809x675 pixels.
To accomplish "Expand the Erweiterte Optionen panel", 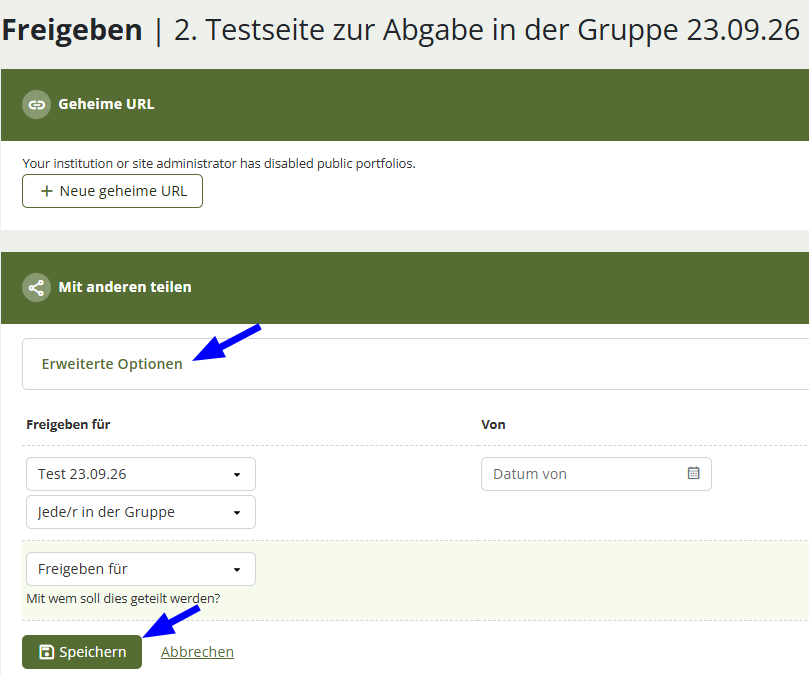I will (112, 364).
